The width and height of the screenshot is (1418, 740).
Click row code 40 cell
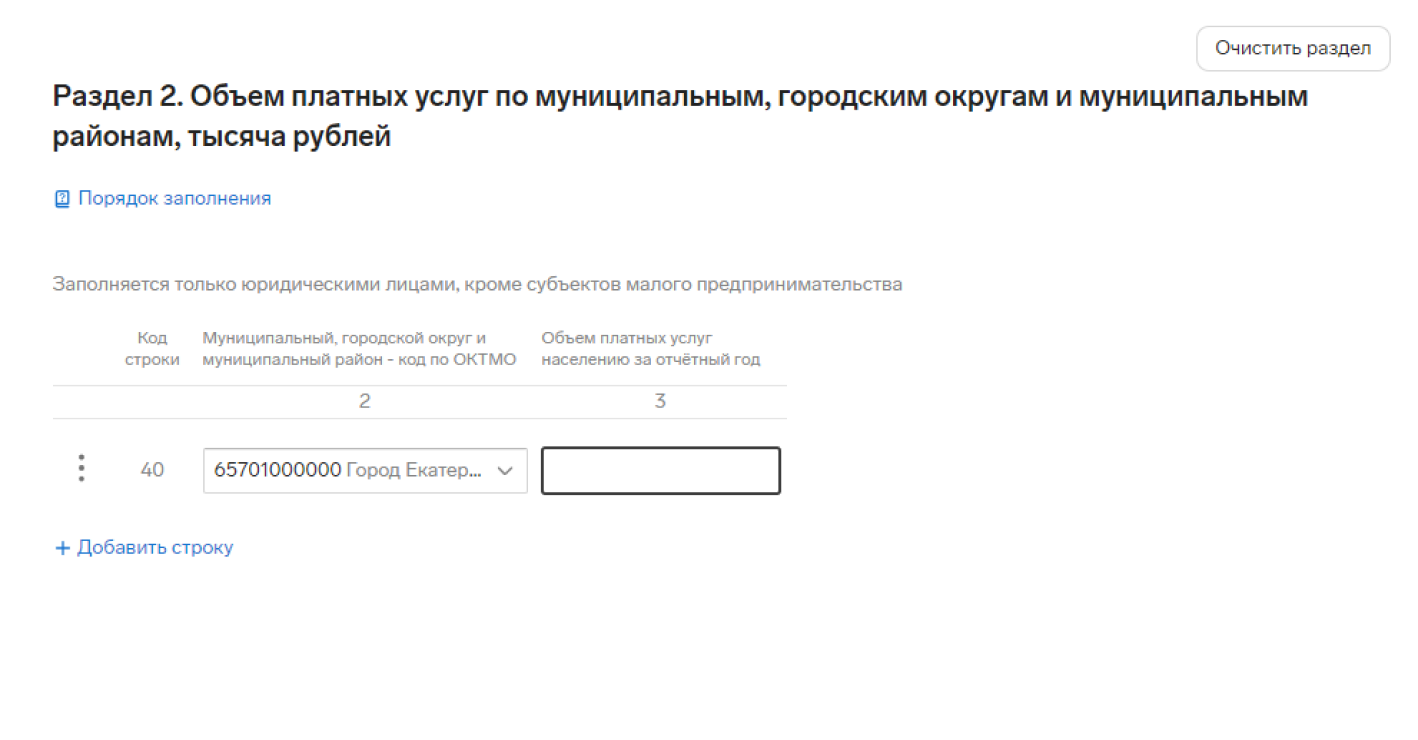coord(152,469)
